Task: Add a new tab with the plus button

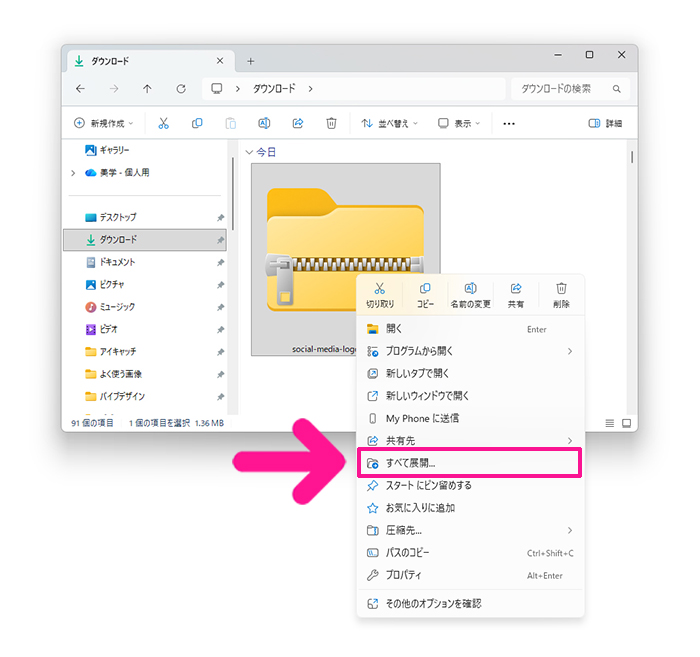Action: tap(251, 61)
